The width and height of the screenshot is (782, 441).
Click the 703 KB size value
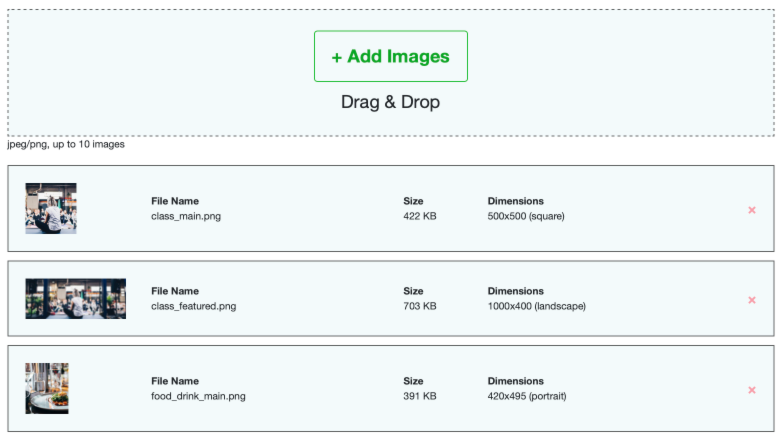click(420, 306)
